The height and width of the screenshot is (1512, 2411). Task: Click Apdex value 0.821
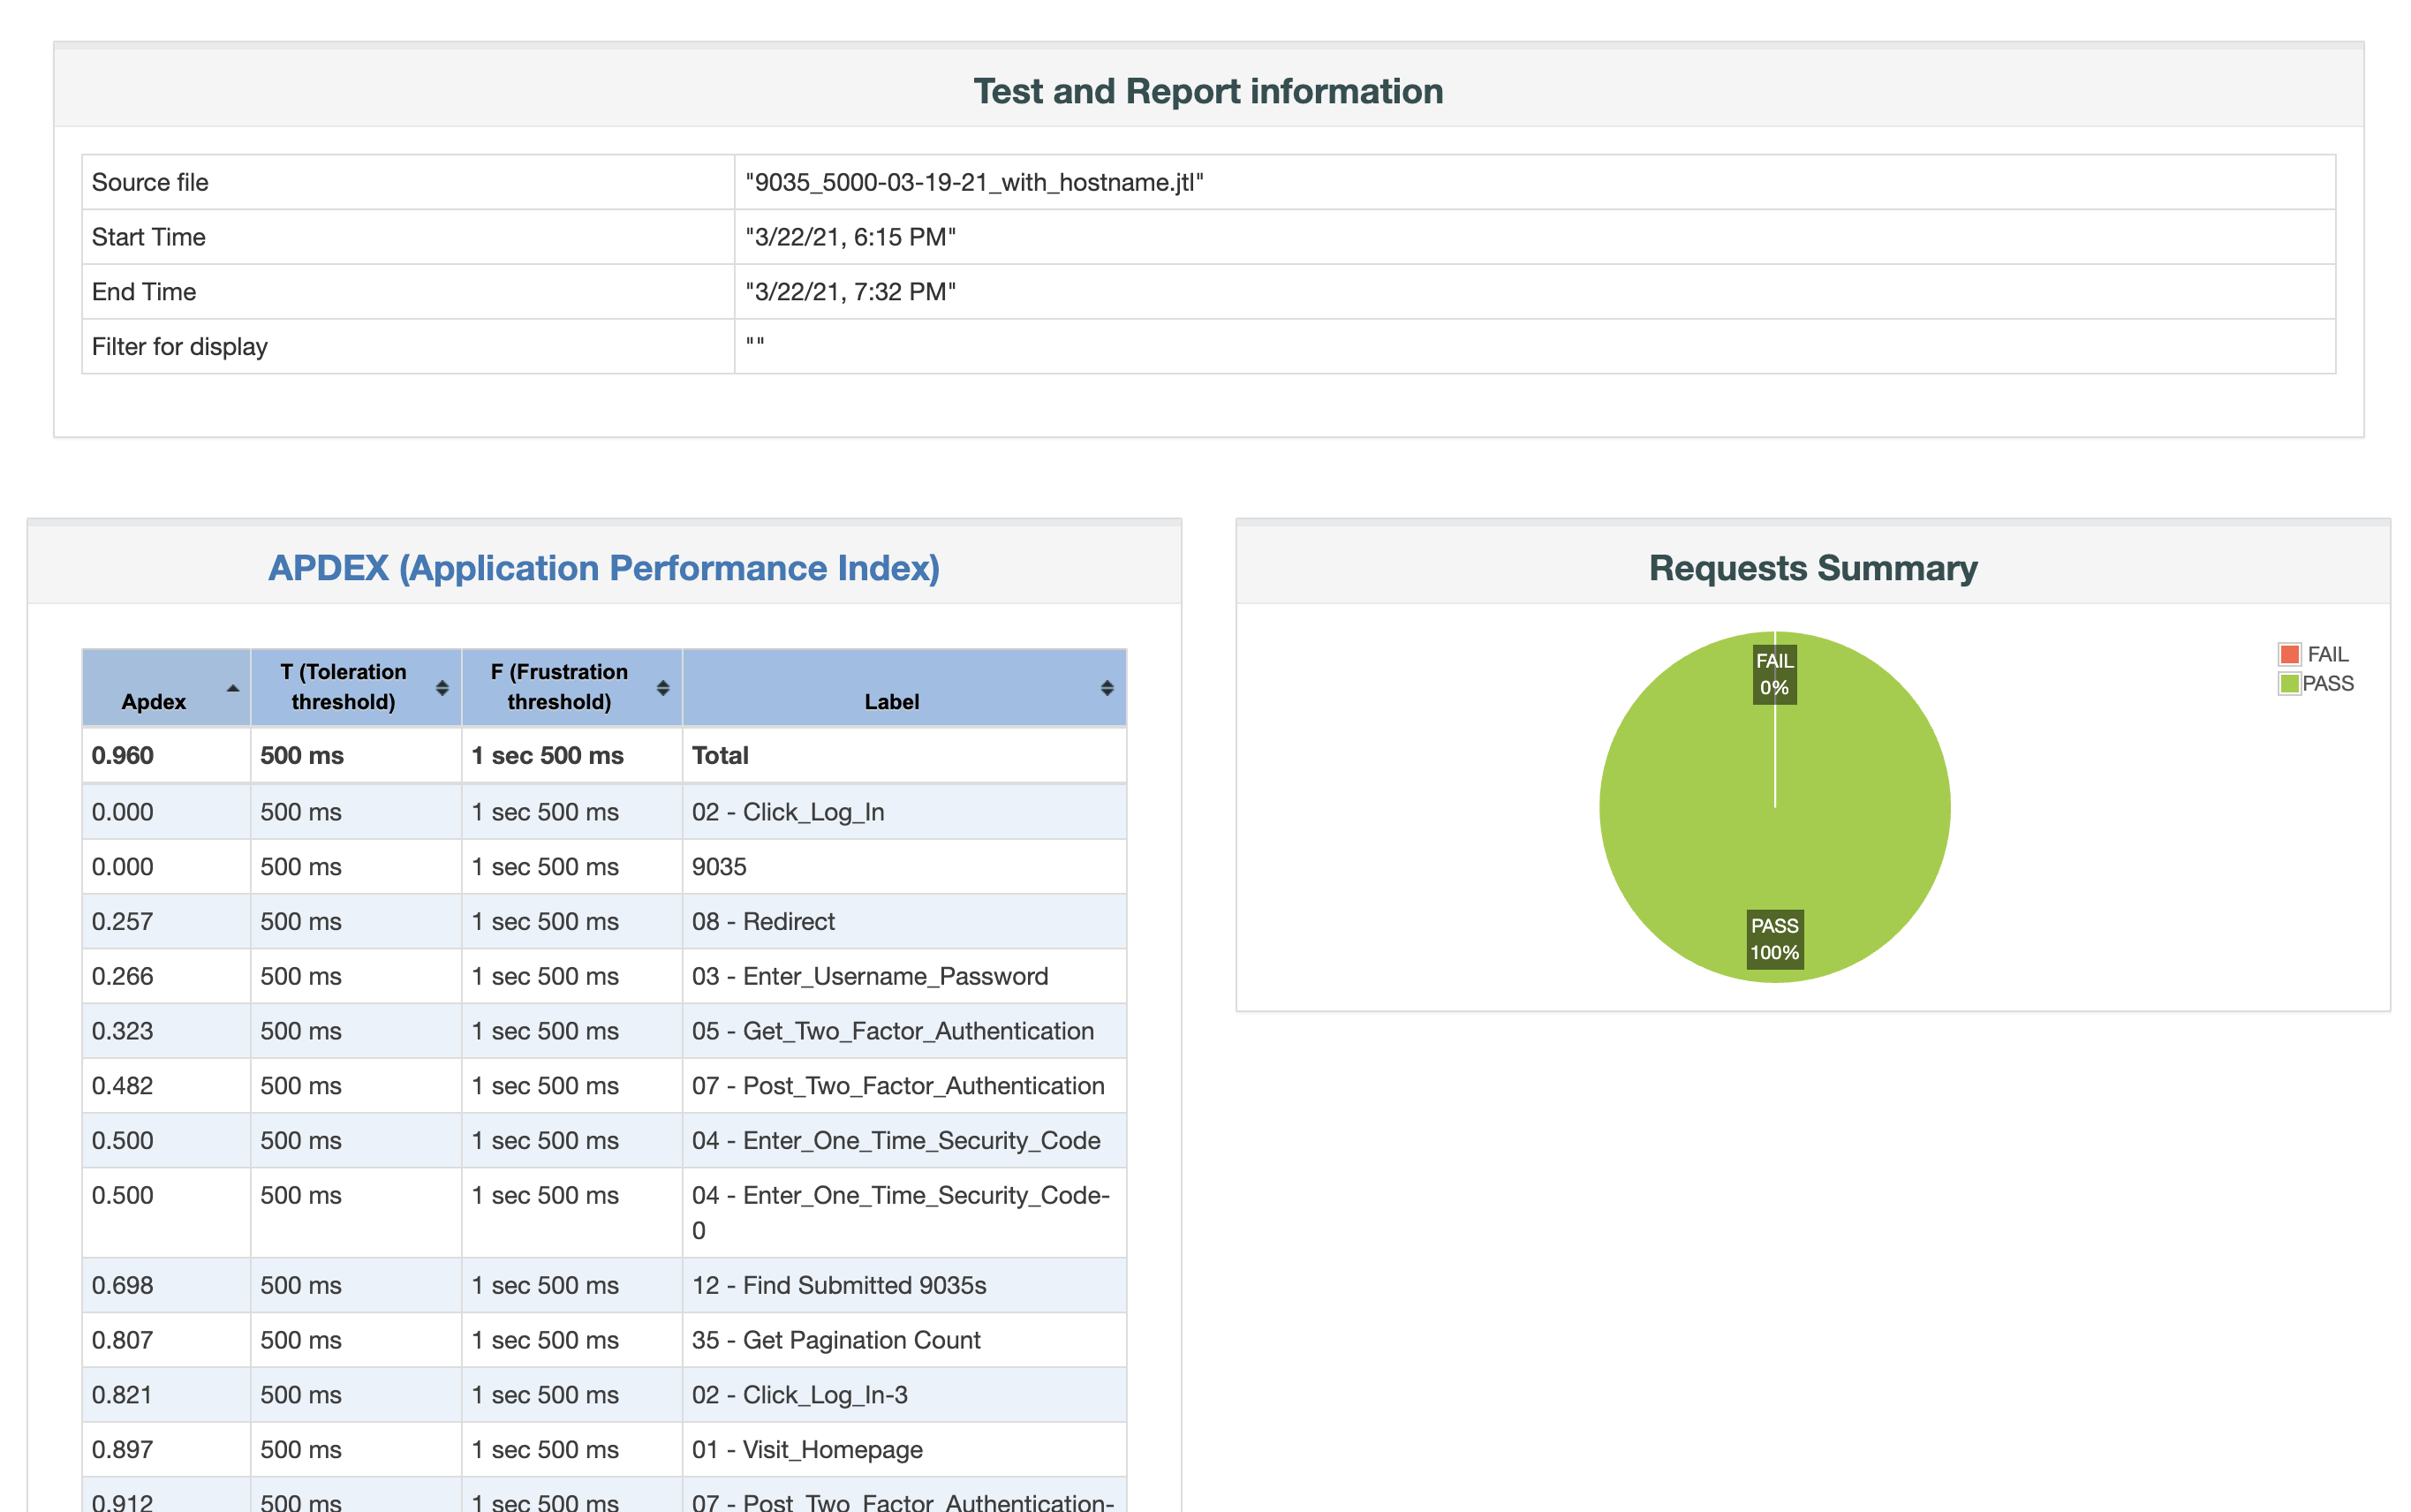coord(122,1395)
